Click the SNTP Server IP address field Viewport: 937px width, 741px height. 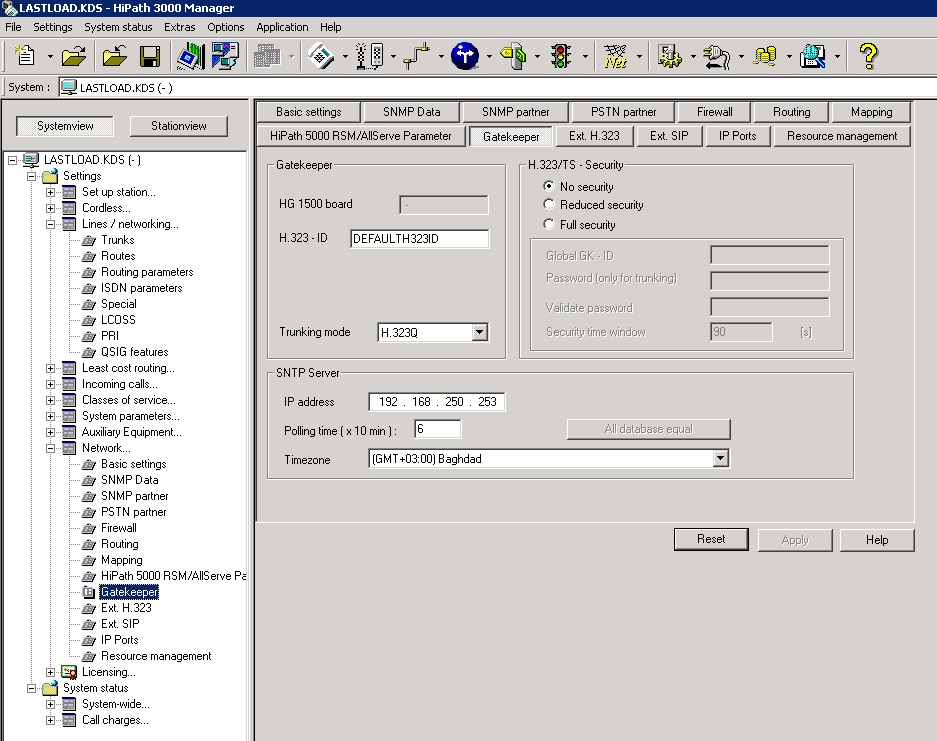click(437, 402)
